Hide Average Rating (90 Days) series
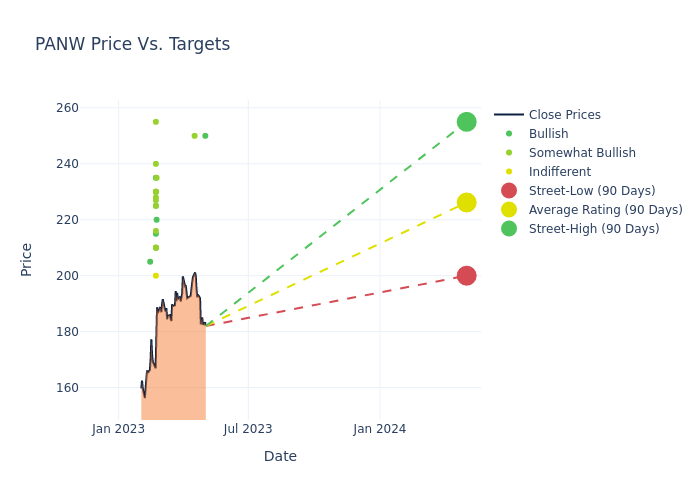This screenshot has width=700, height=500. coord(605,210)
